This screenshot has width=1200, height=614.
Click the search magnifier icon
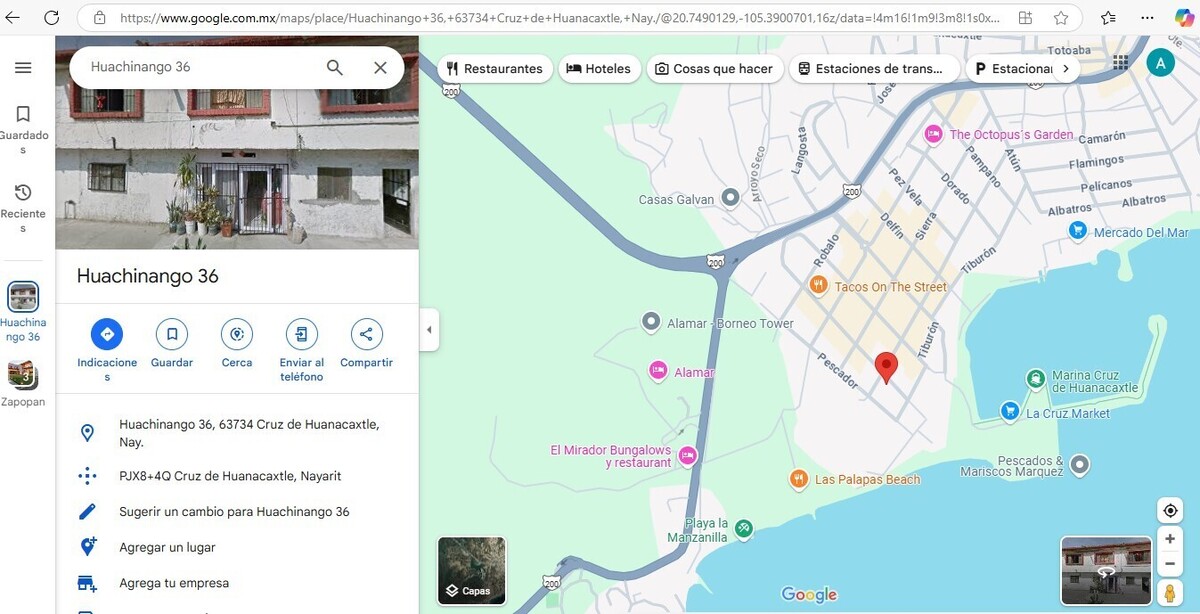coord(335,68)
